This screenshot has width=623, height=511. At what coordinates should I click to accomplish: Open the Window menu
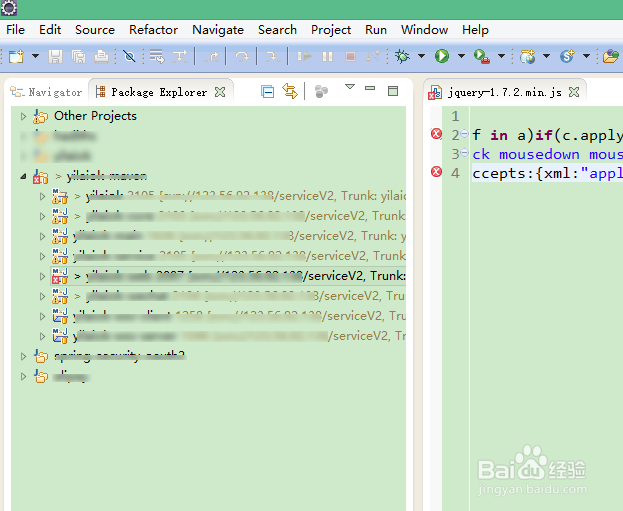[x=424, y=30]
